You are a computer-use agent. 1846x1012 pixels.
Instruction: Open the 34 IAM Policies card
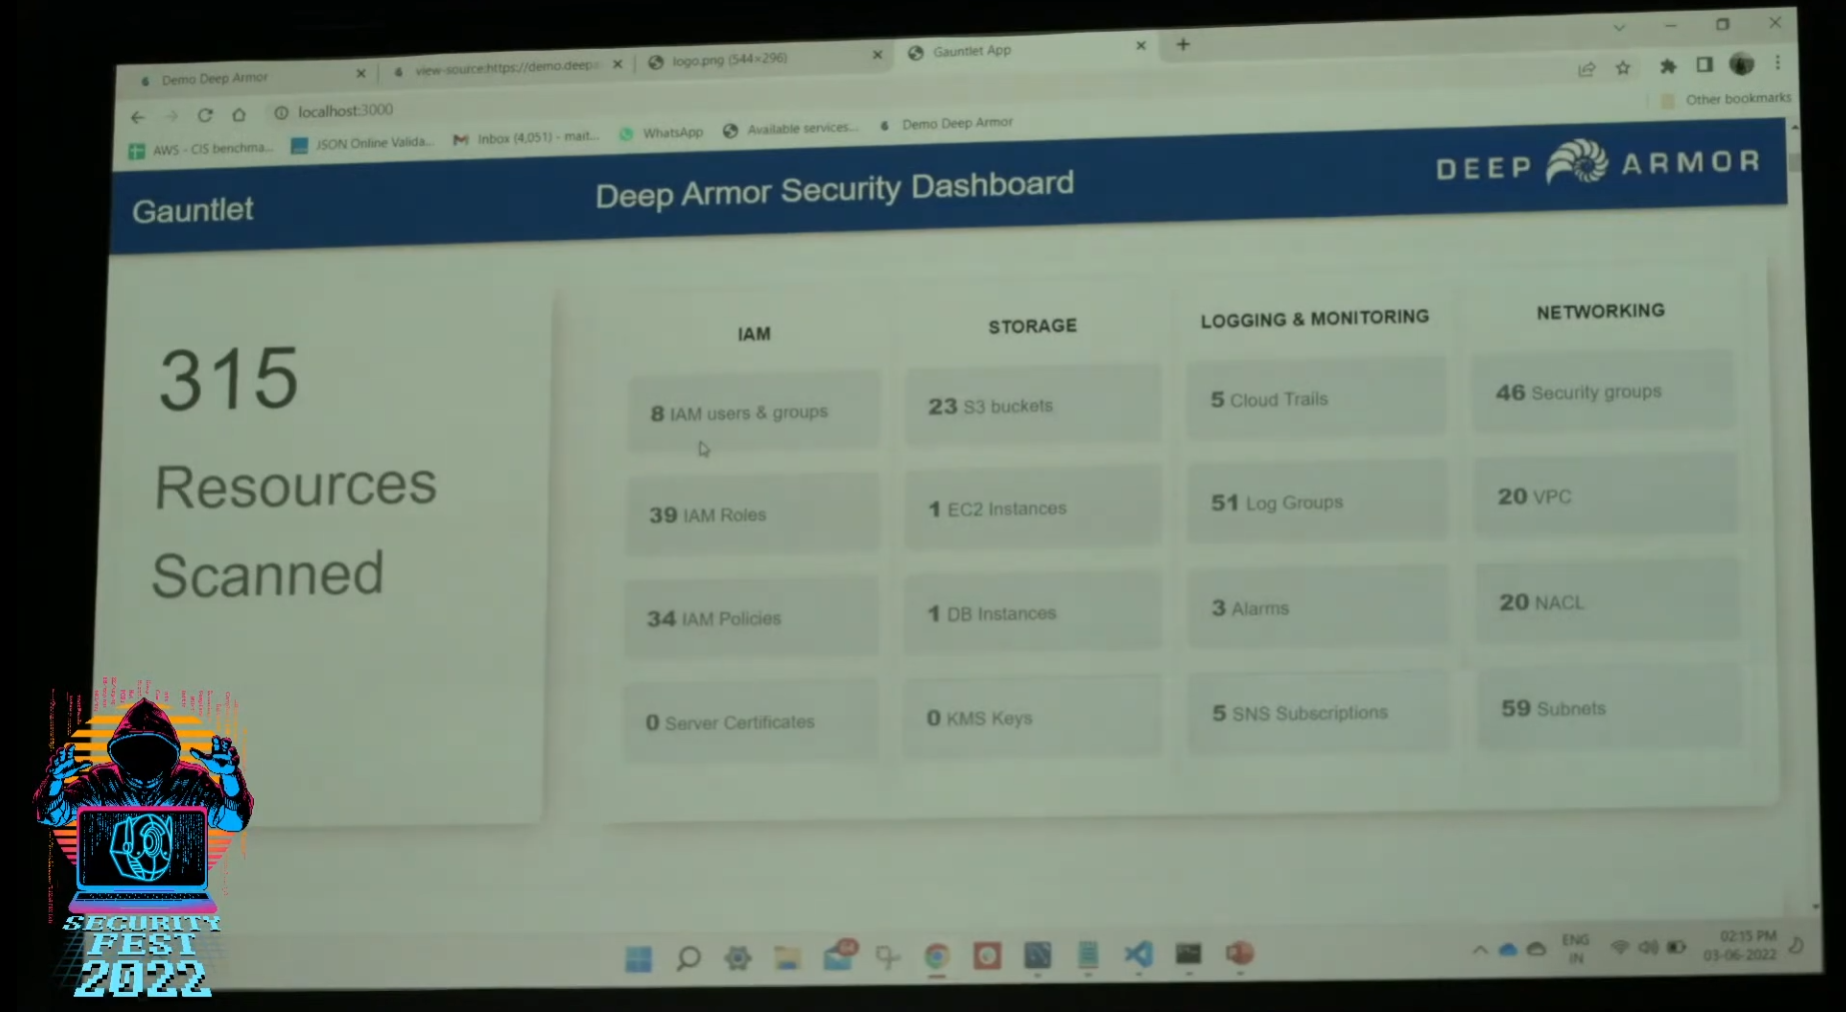tap(752, 617)
